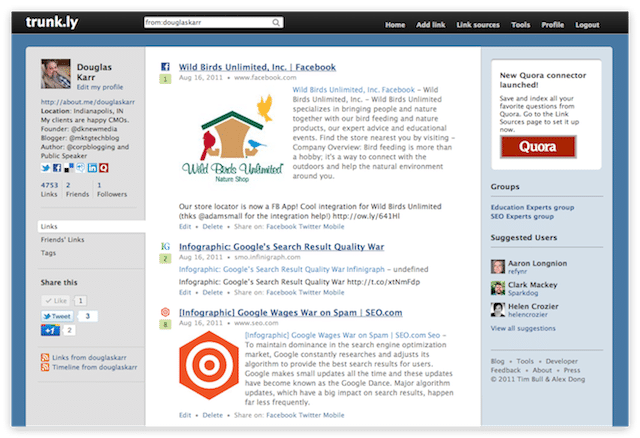Open Wild Birds Unlimited, Inc. | Facebook title
Screen dimensions: 640x438
pos(257,67)
